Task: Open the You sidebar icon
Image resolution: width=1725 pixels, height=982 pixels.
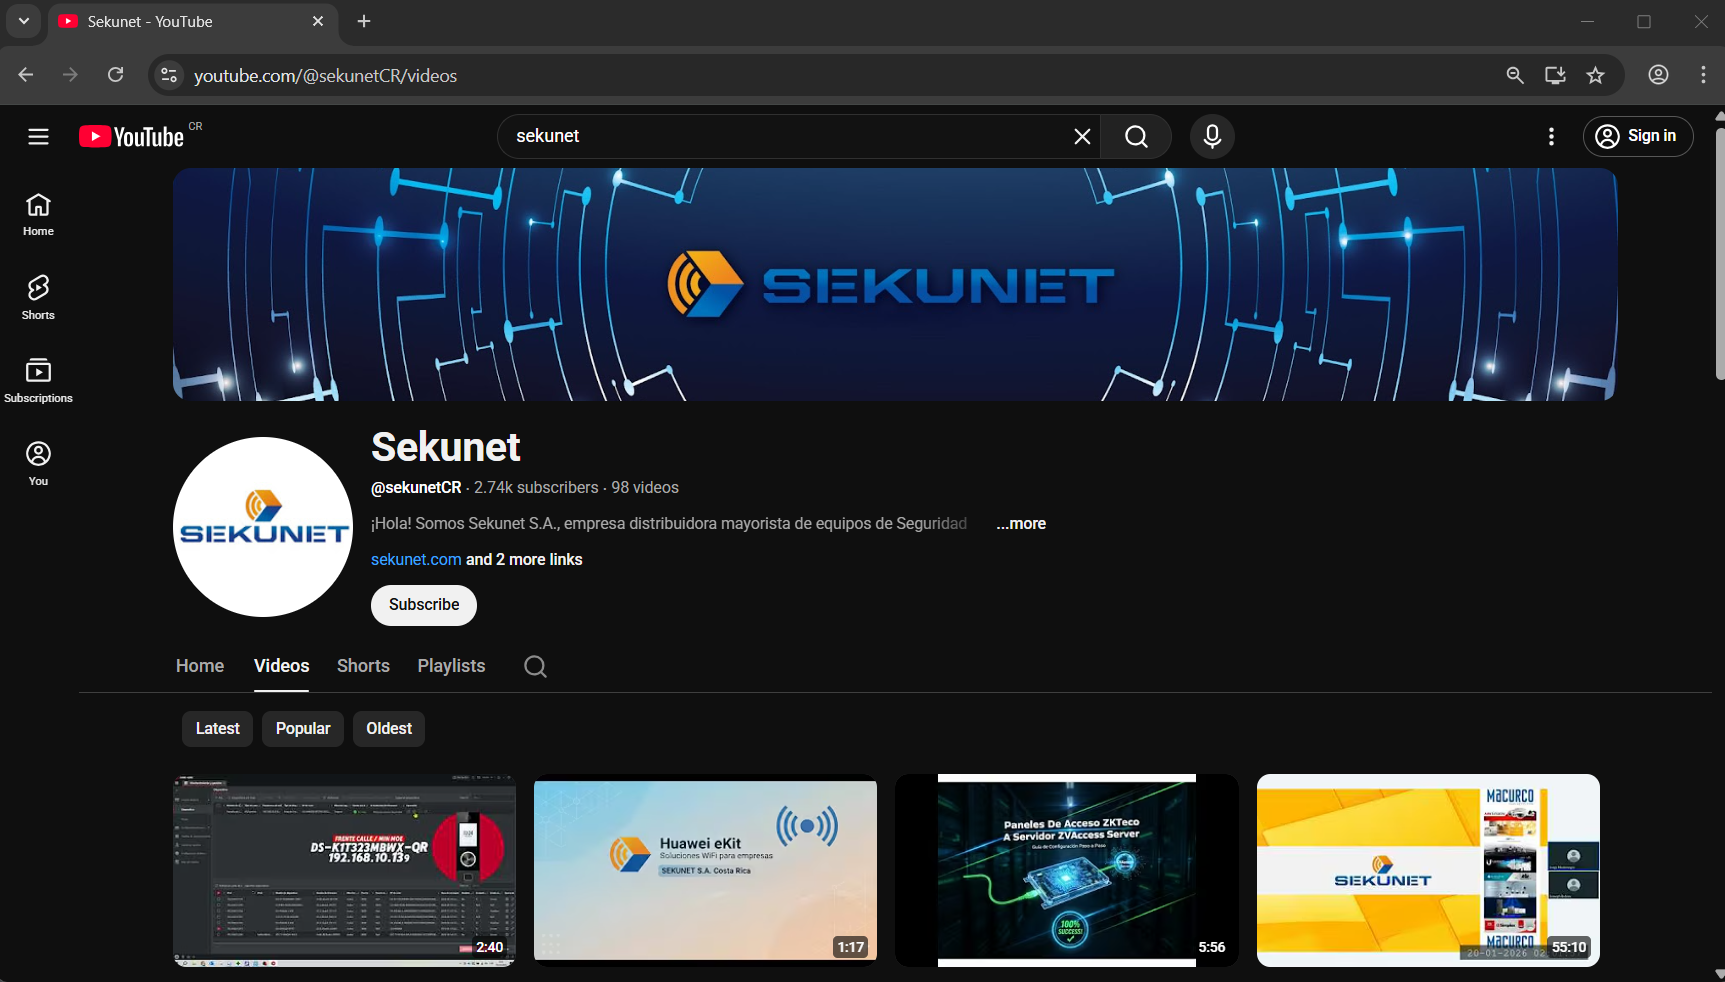Action: 38,464
